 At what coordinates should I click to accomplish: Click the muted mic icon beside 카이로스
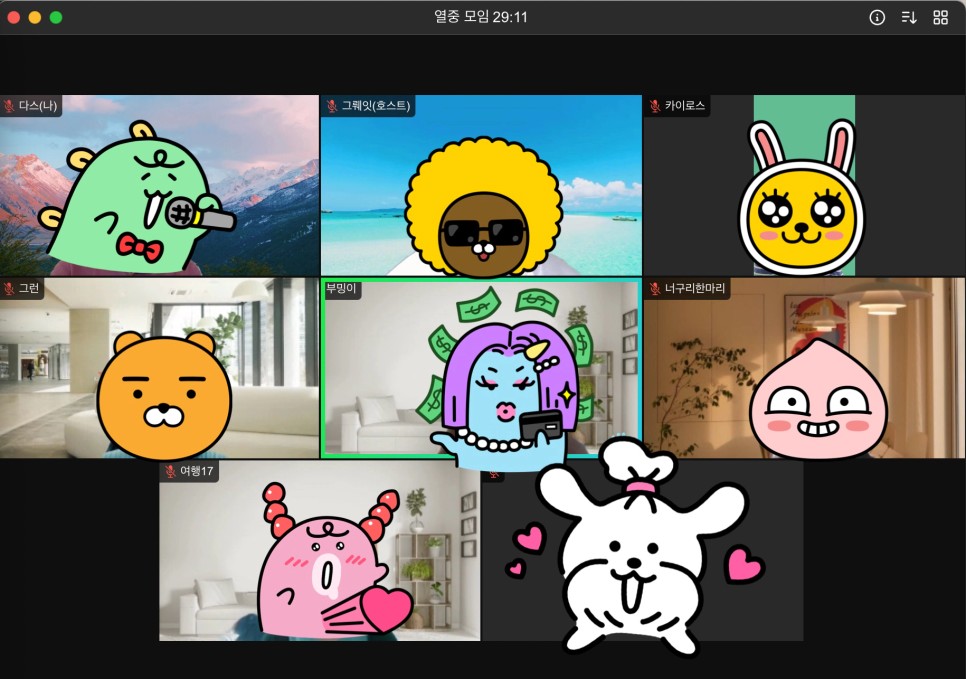(655, 105)
